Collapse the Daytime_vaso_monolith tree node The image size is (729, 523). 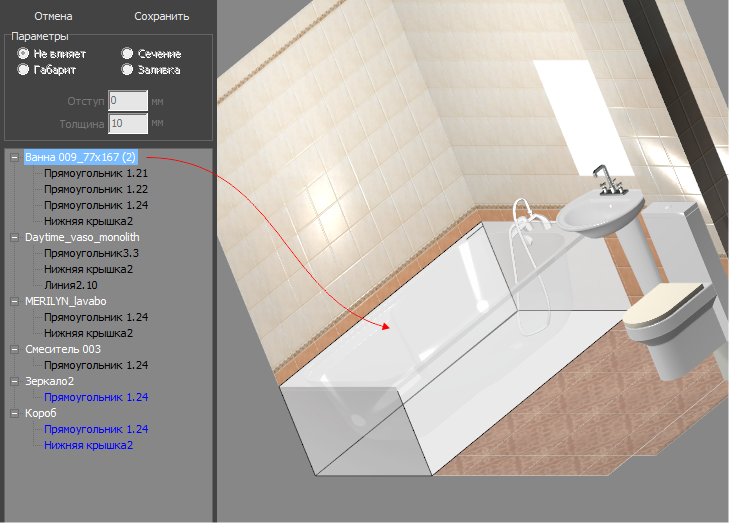[x=14, y=237]
